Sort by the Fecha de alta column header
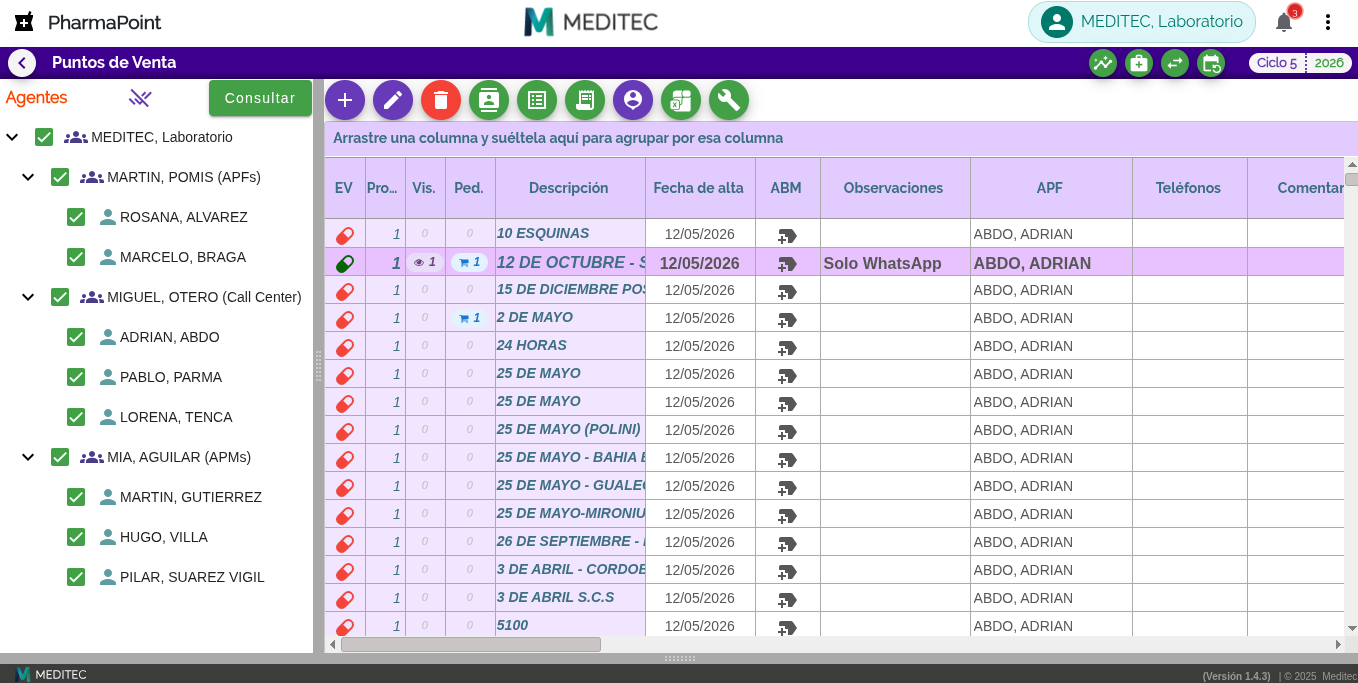 tap(699, 188)
